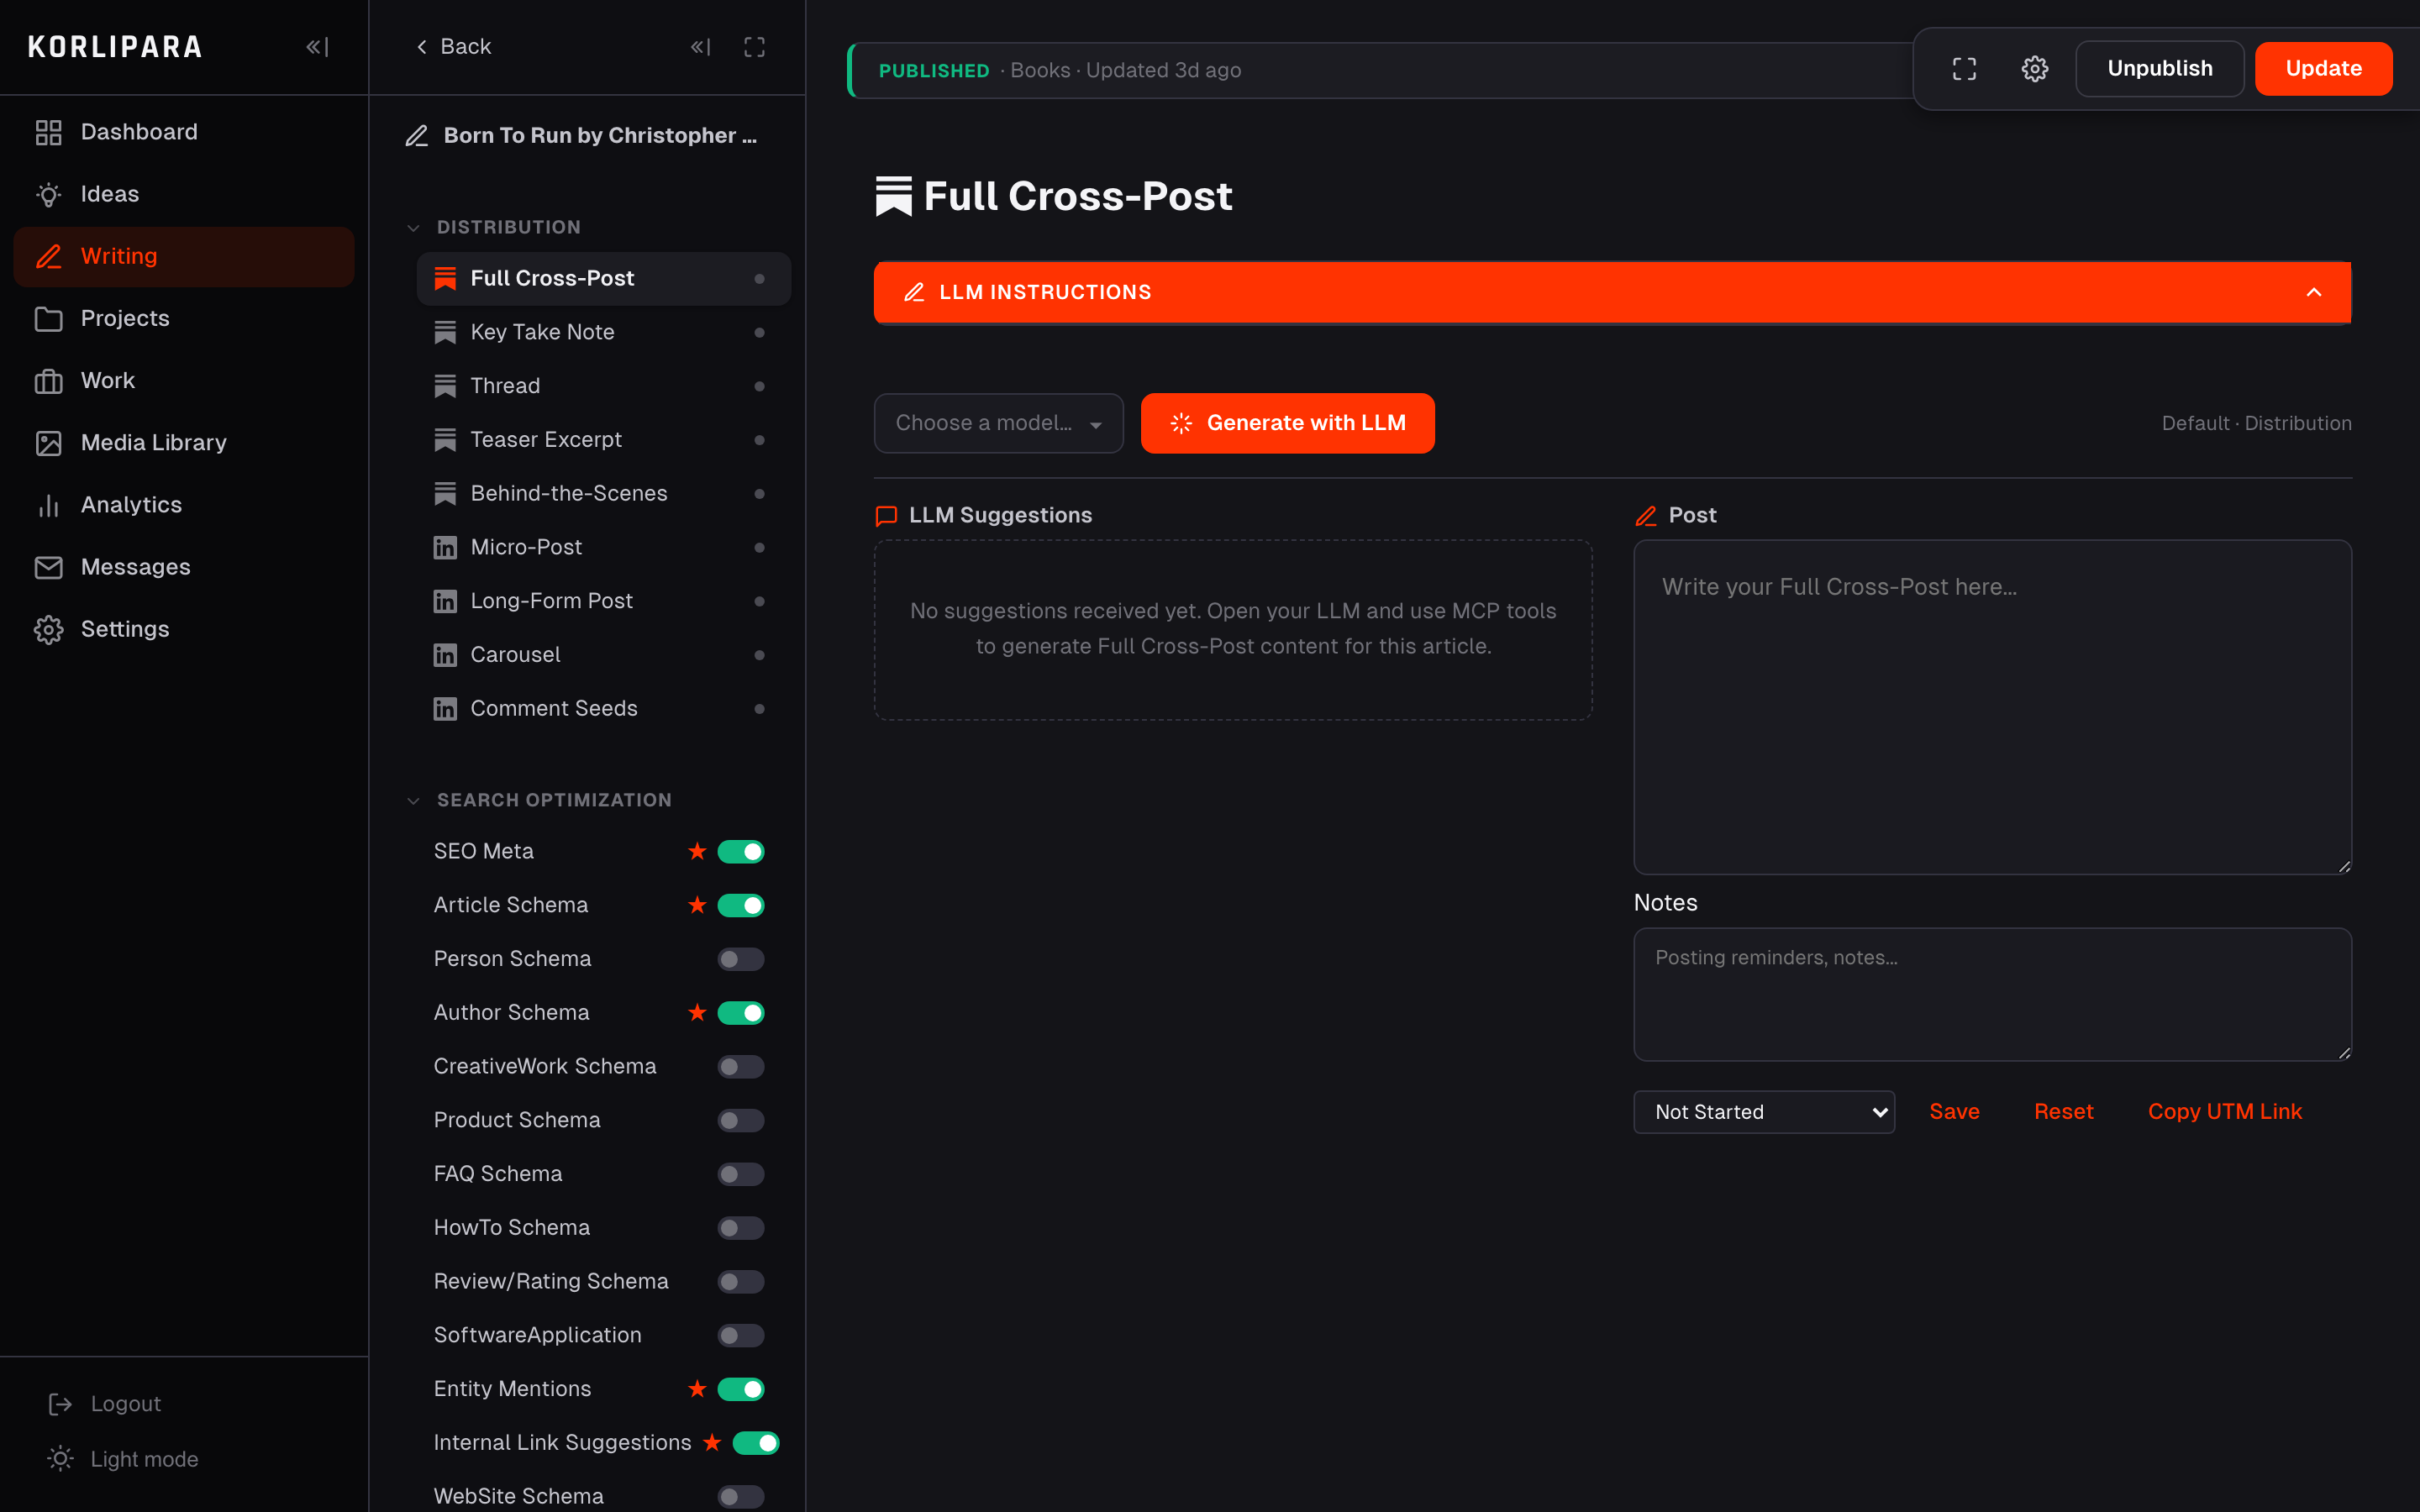The width and height of the screenshot is (2420, 1512).
Task: Click the Internal Link Suggestions toggle
Action: click(x=756, y=1443)
